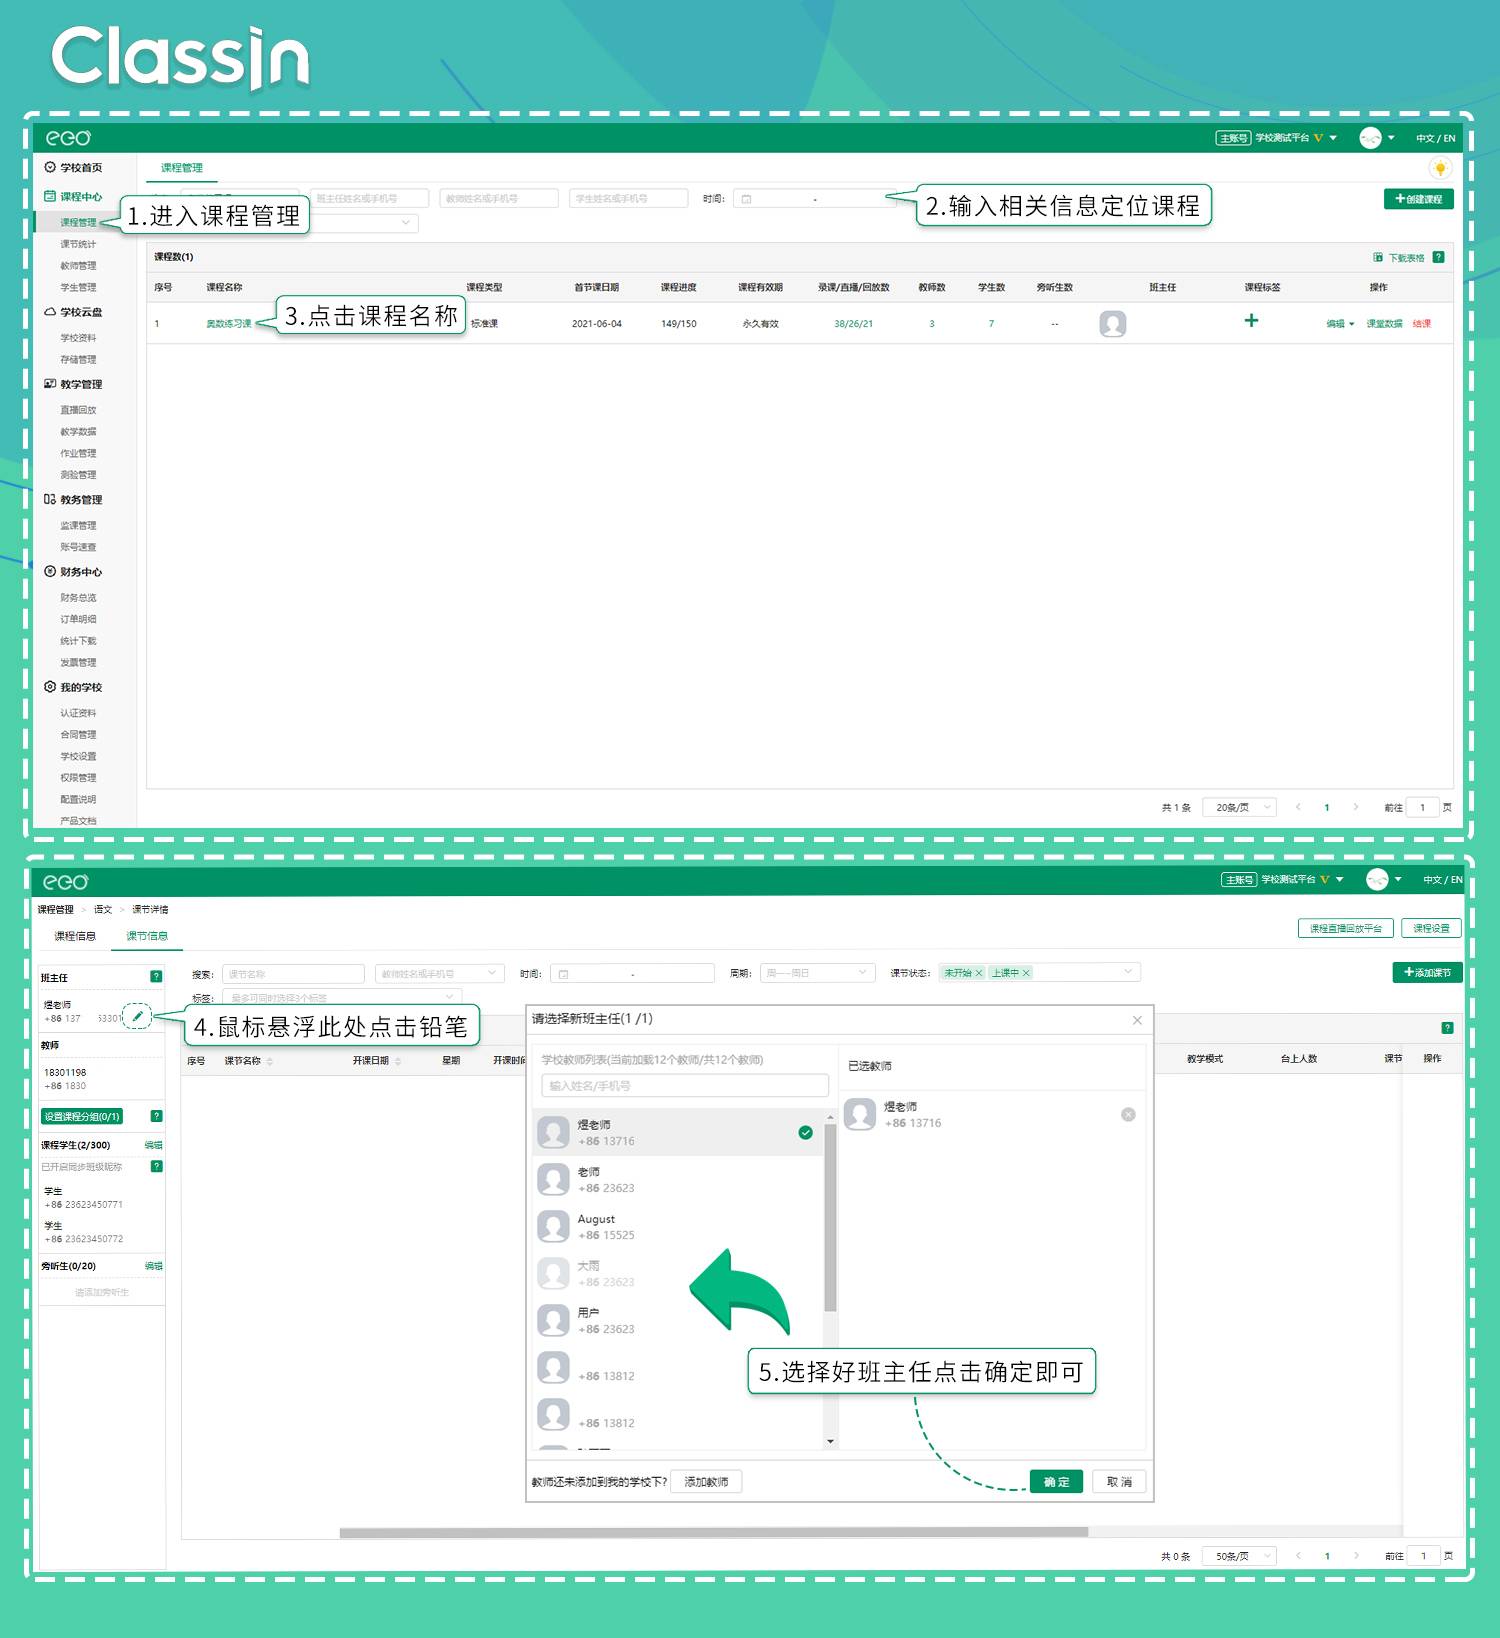Screen dimensions: 1500x1638
Task: Click the 创建课程 button
Action: (x=1418, y=199)
